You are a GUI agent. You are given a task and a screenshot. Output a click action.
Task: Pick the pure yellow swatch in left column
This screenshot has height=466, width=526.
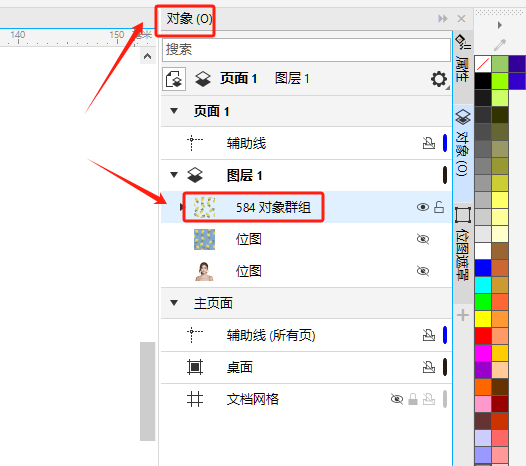click(x=483, y=319)
